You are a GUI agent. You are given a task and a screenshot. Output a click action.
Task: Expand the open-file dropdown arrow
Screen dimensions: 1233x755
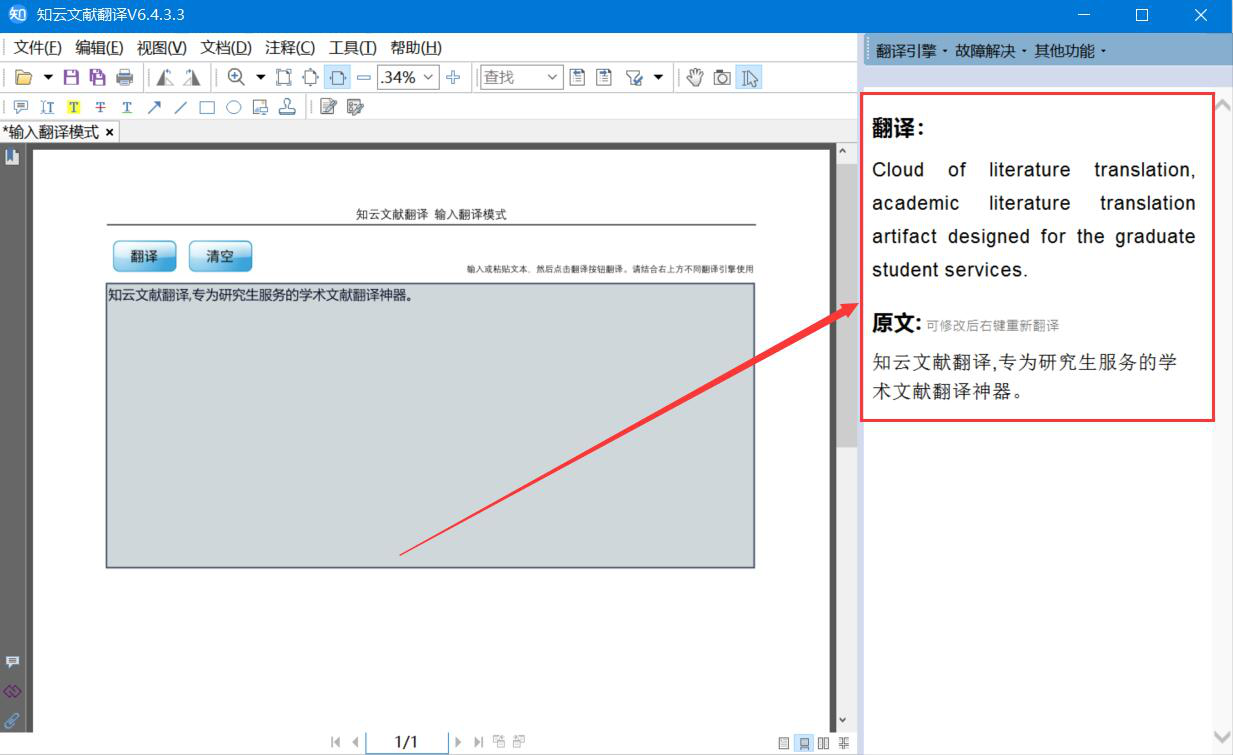click(47, 78)
